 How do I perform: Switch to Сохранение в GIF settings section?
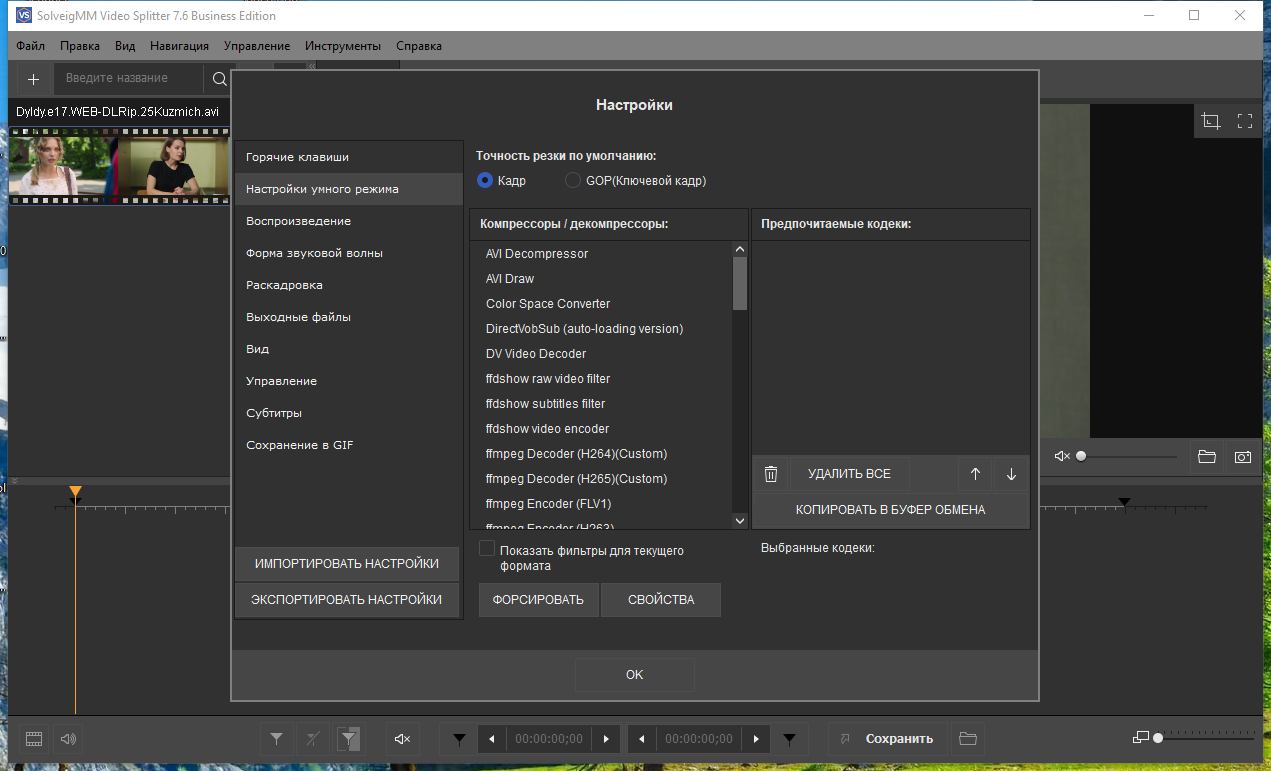[349, 445]
